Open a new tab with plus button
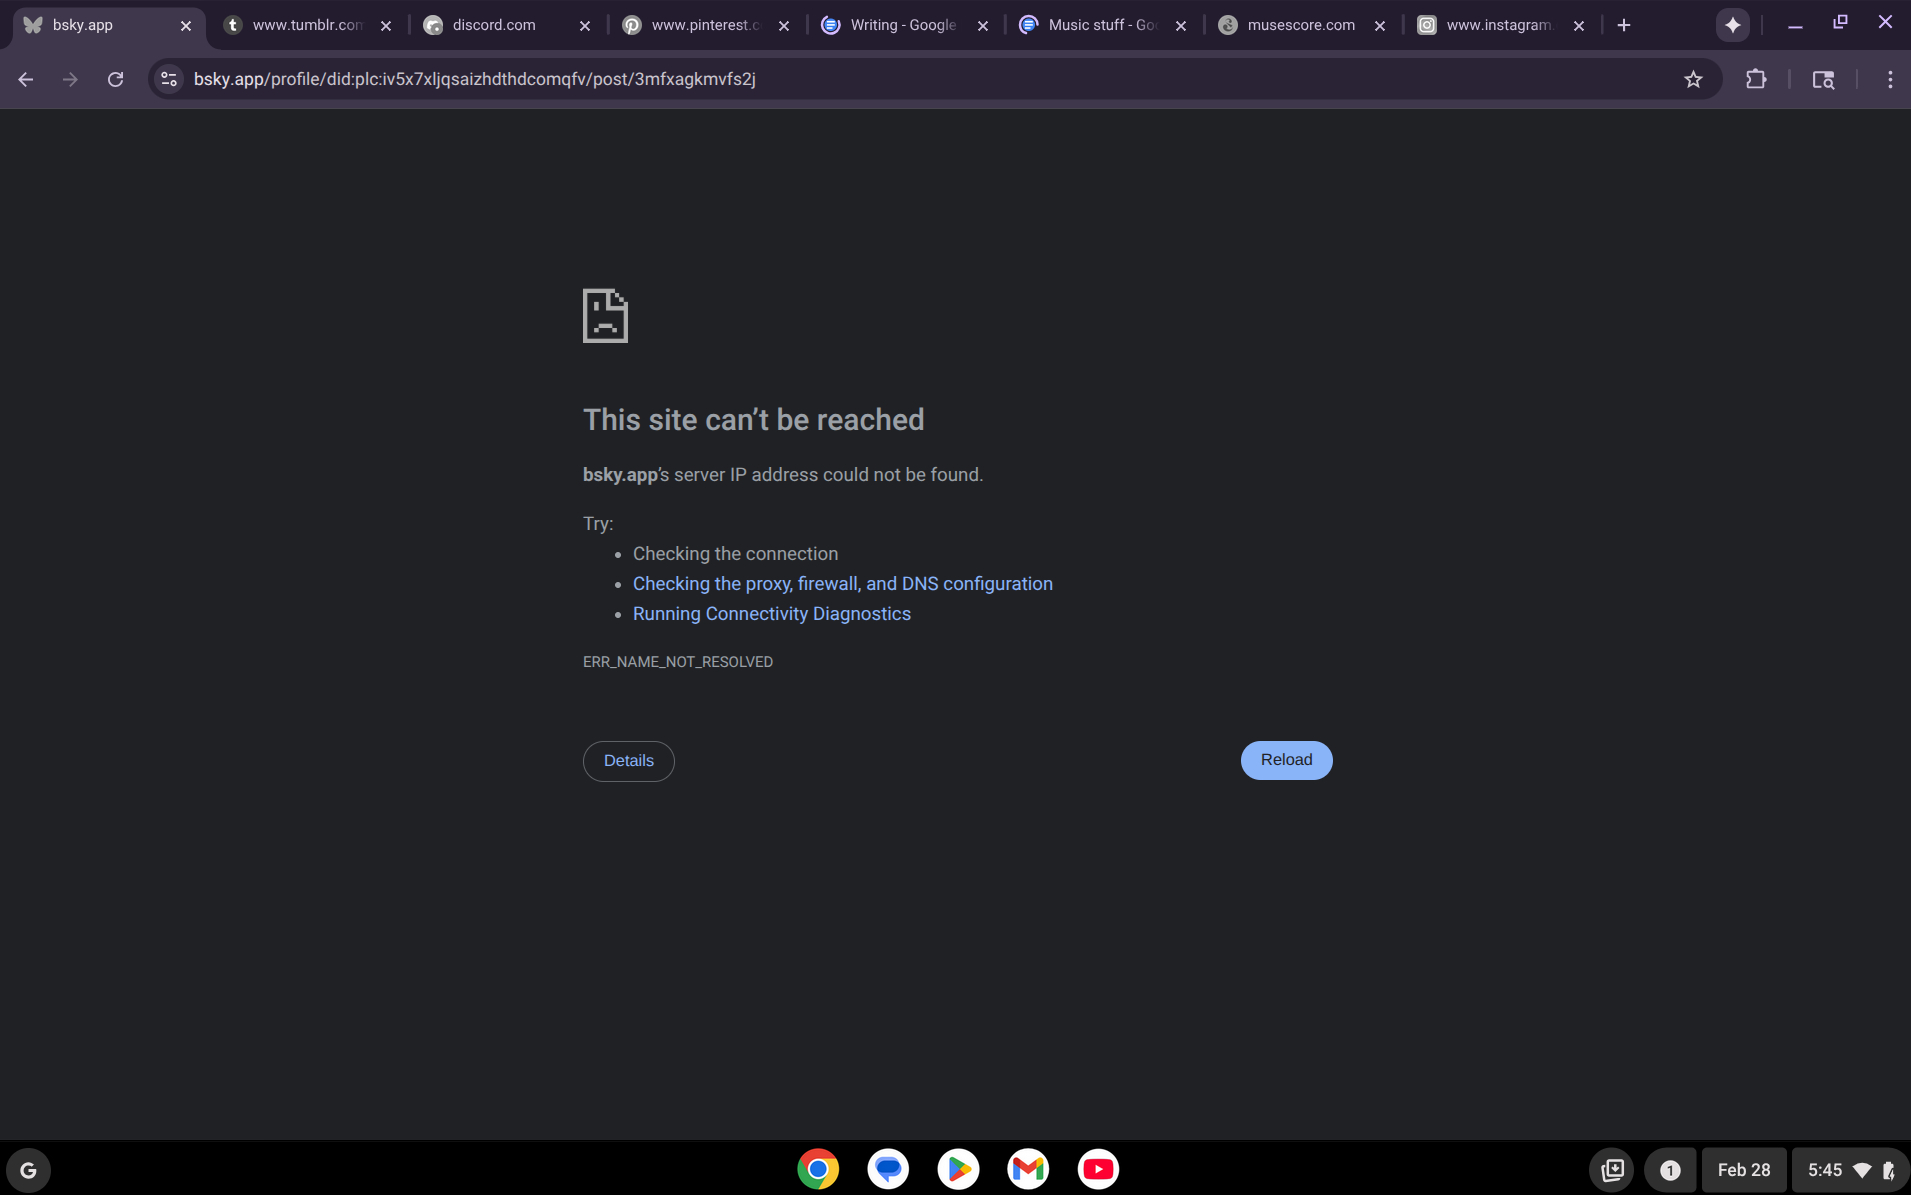 tap(1624, 26)
